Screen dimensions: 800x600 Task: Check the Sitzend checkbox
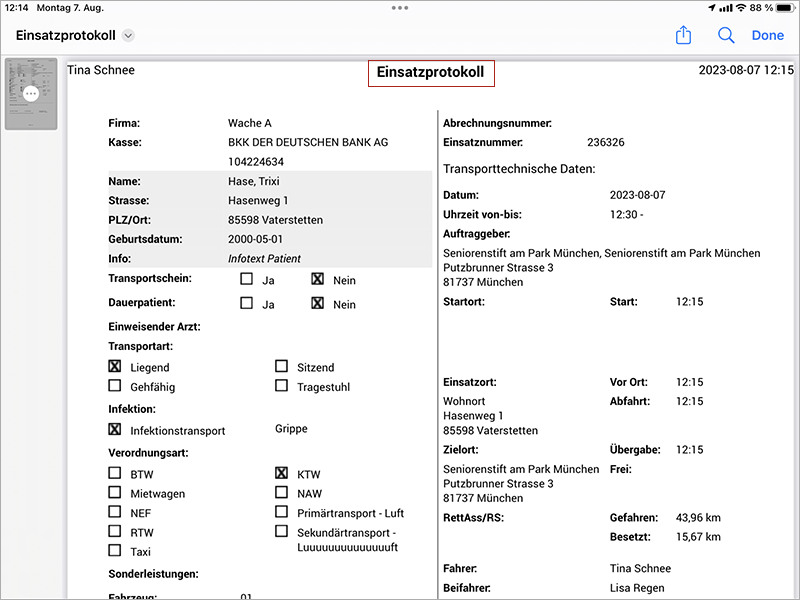(282, 367)
